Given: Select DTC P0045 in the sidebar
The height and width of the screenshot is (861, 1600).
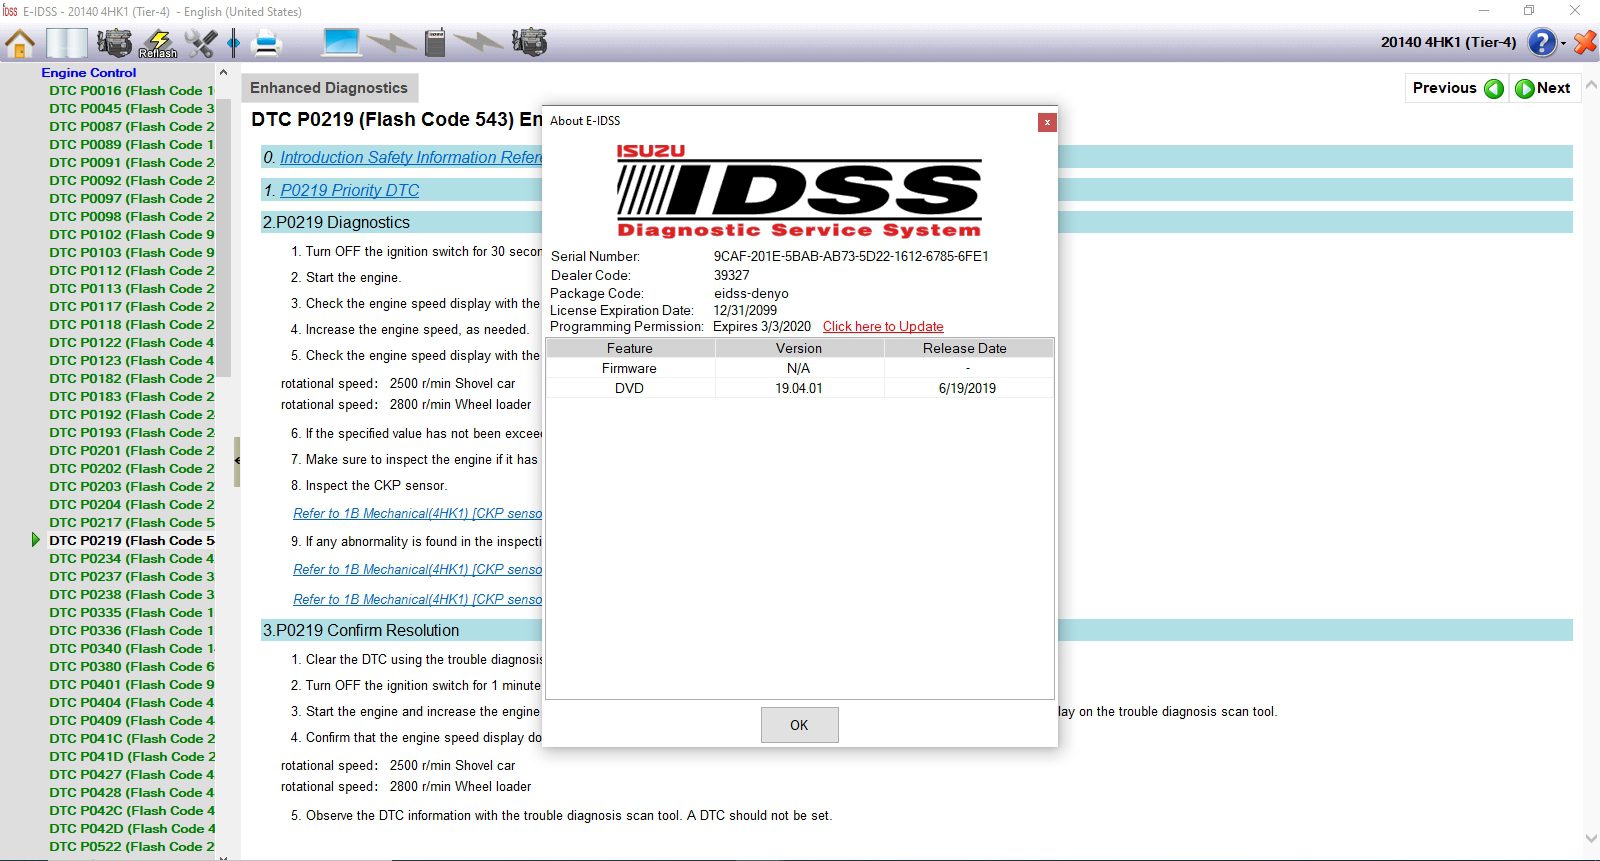Looking at the screenshot, I should coord(132,108).
